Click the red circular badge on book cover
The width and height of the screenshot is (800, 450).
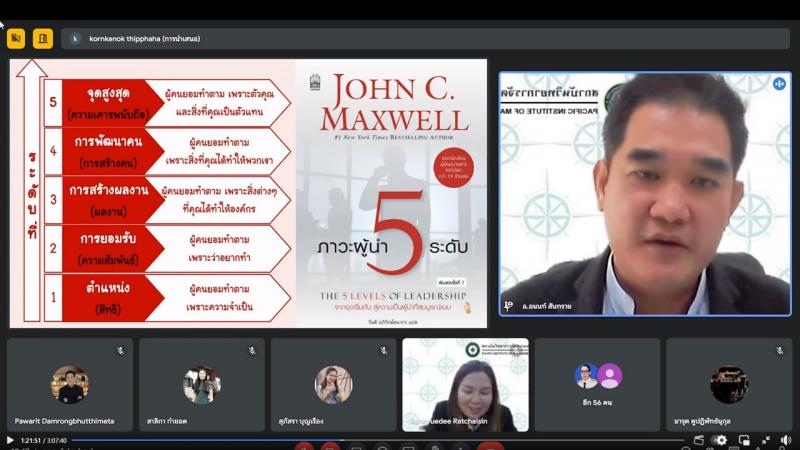pyautogui.click(x=454, y=167)
